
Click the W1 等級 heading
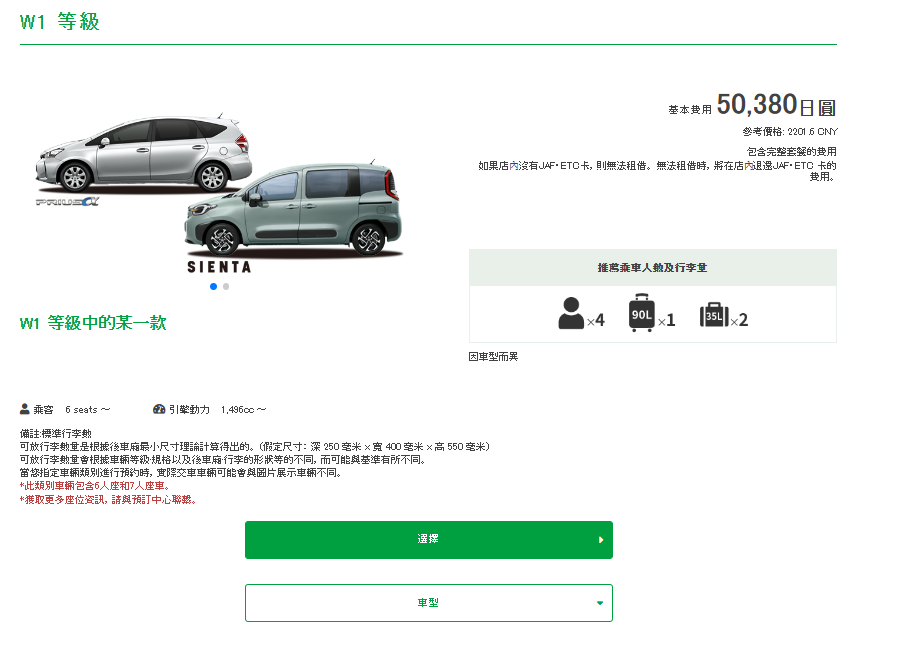(59, 22)
